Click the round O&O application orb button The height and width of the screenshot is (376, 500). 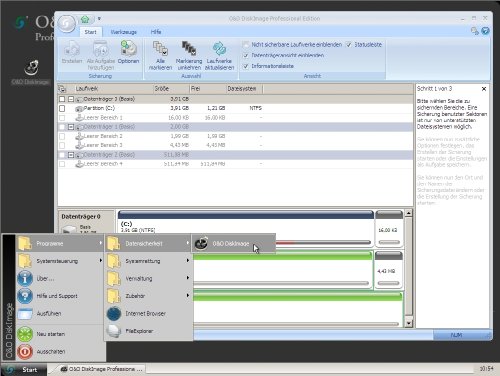(x=67, y=24)
